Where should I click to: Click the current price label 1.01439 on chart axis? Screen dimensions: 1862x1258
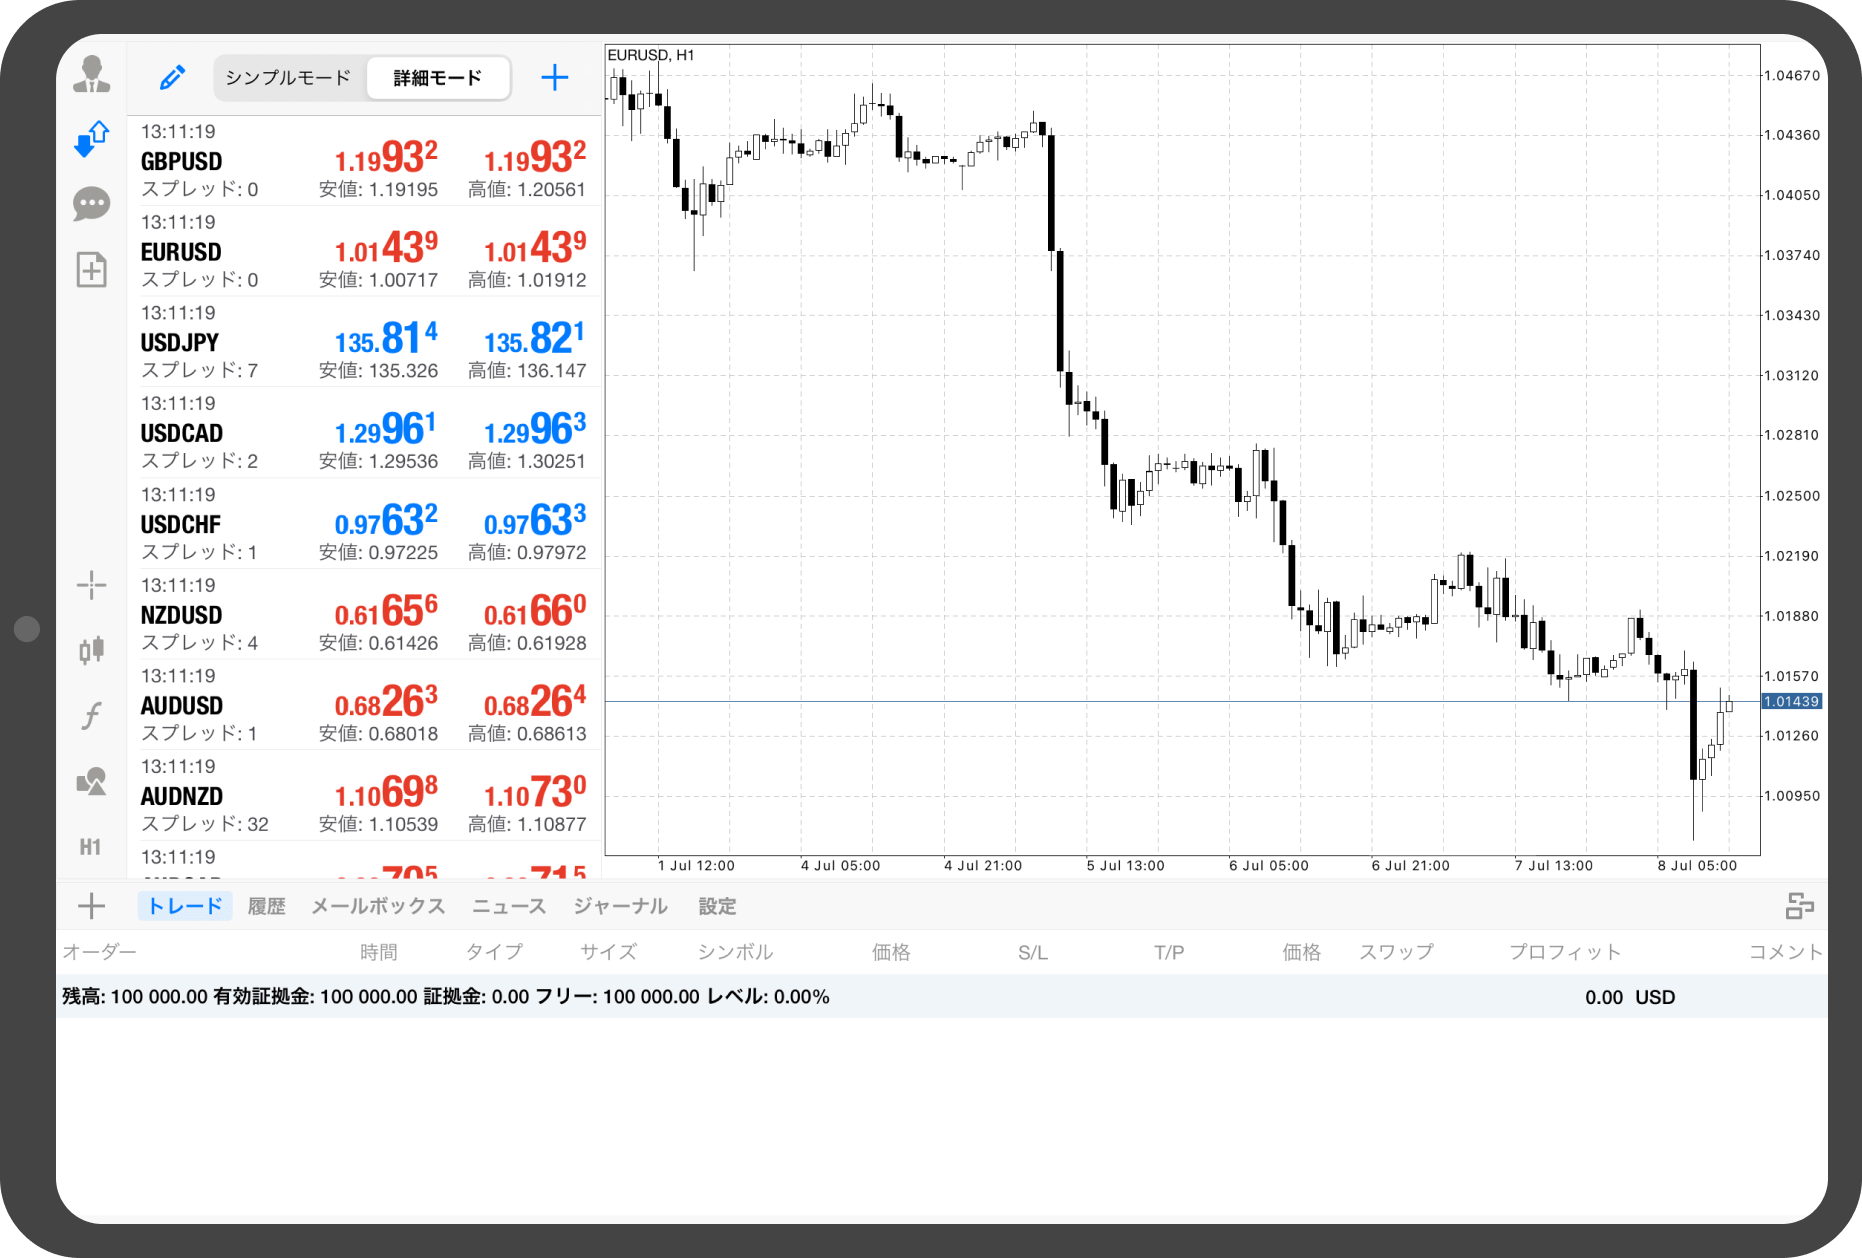1791,701
